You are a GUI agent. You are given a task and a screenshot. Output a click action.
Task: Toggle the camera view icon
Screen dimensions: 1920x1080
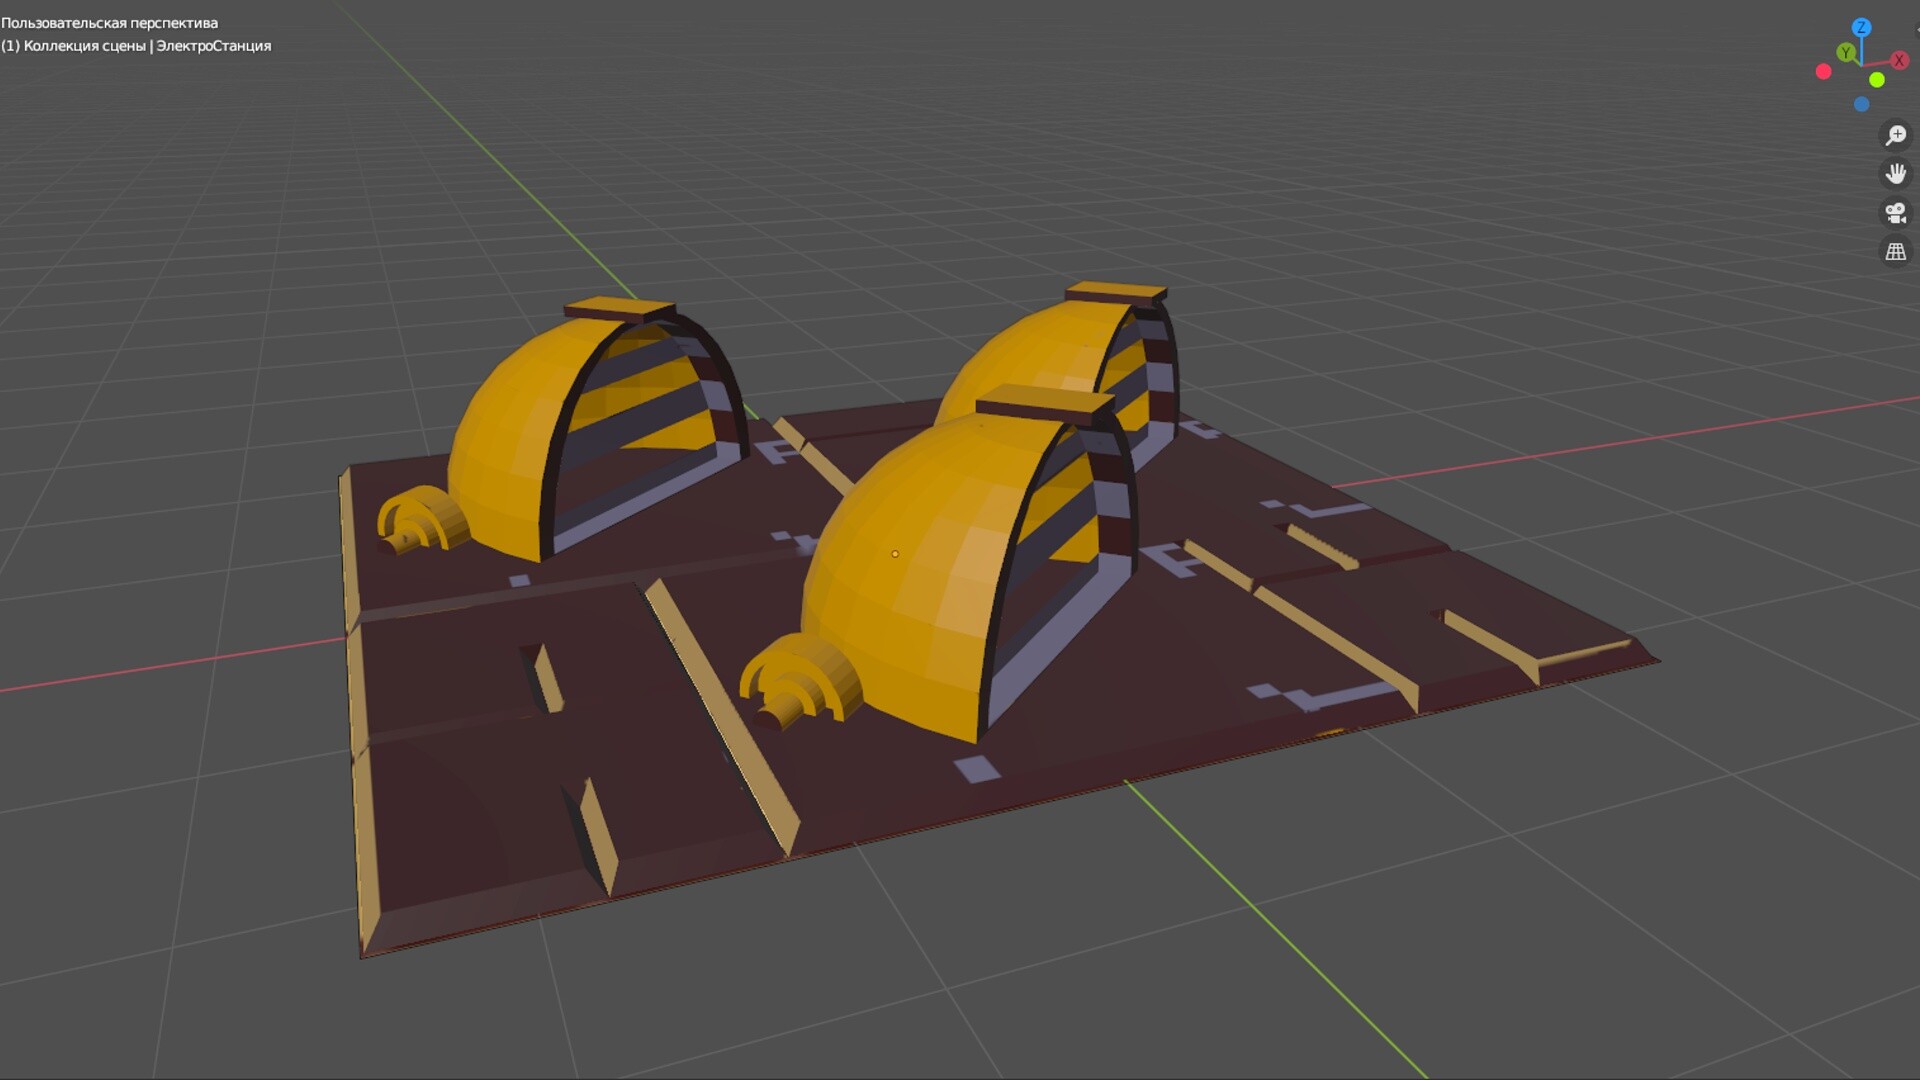pyautogui.click(x=1895, y=213)
